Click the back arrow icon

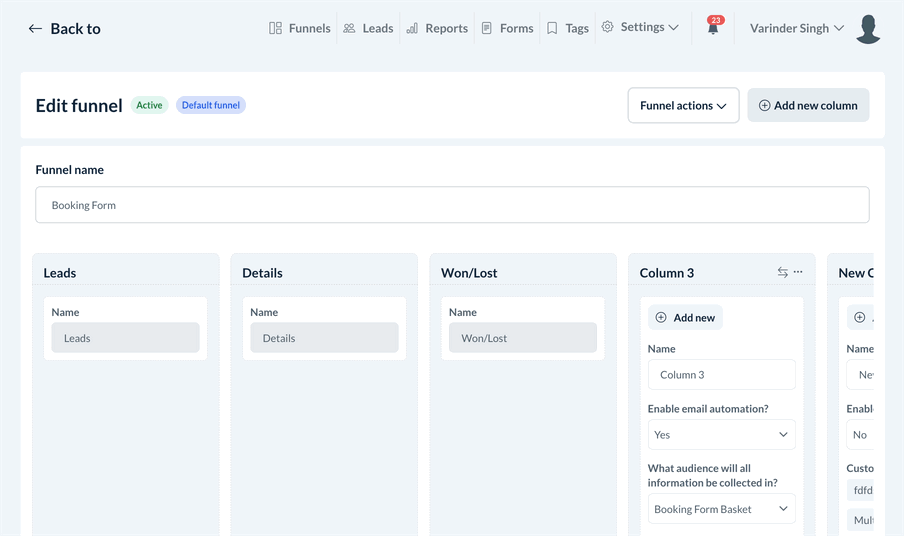(35, 29)
